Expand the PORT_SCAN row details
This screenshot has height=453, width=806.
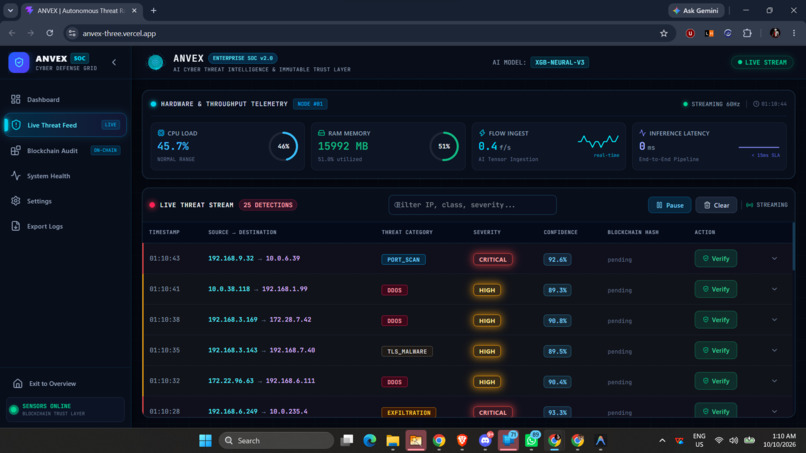774,259
